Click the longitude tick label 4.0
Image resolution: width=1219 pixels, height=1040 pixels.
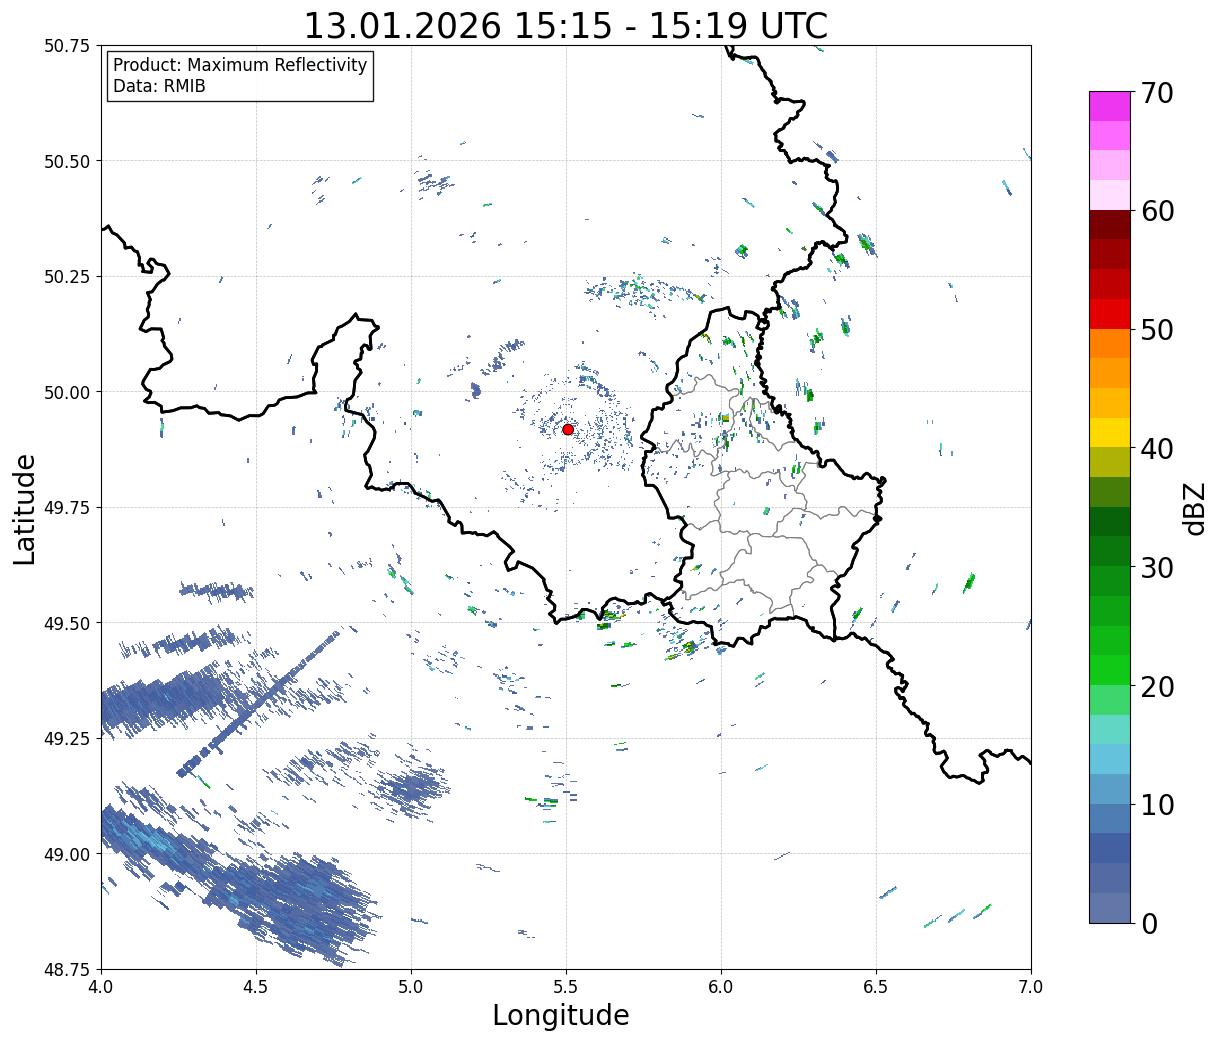pos(101,987)
